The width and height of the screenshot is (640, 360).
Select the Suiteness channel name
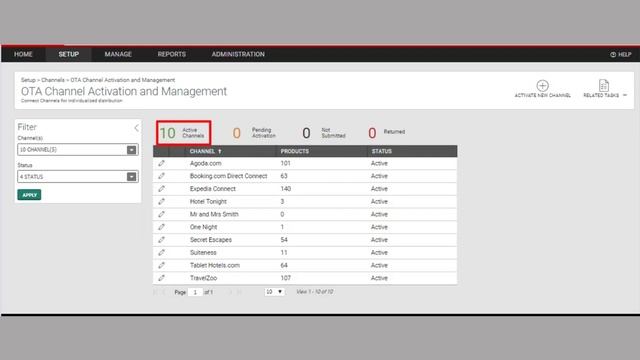203,253
